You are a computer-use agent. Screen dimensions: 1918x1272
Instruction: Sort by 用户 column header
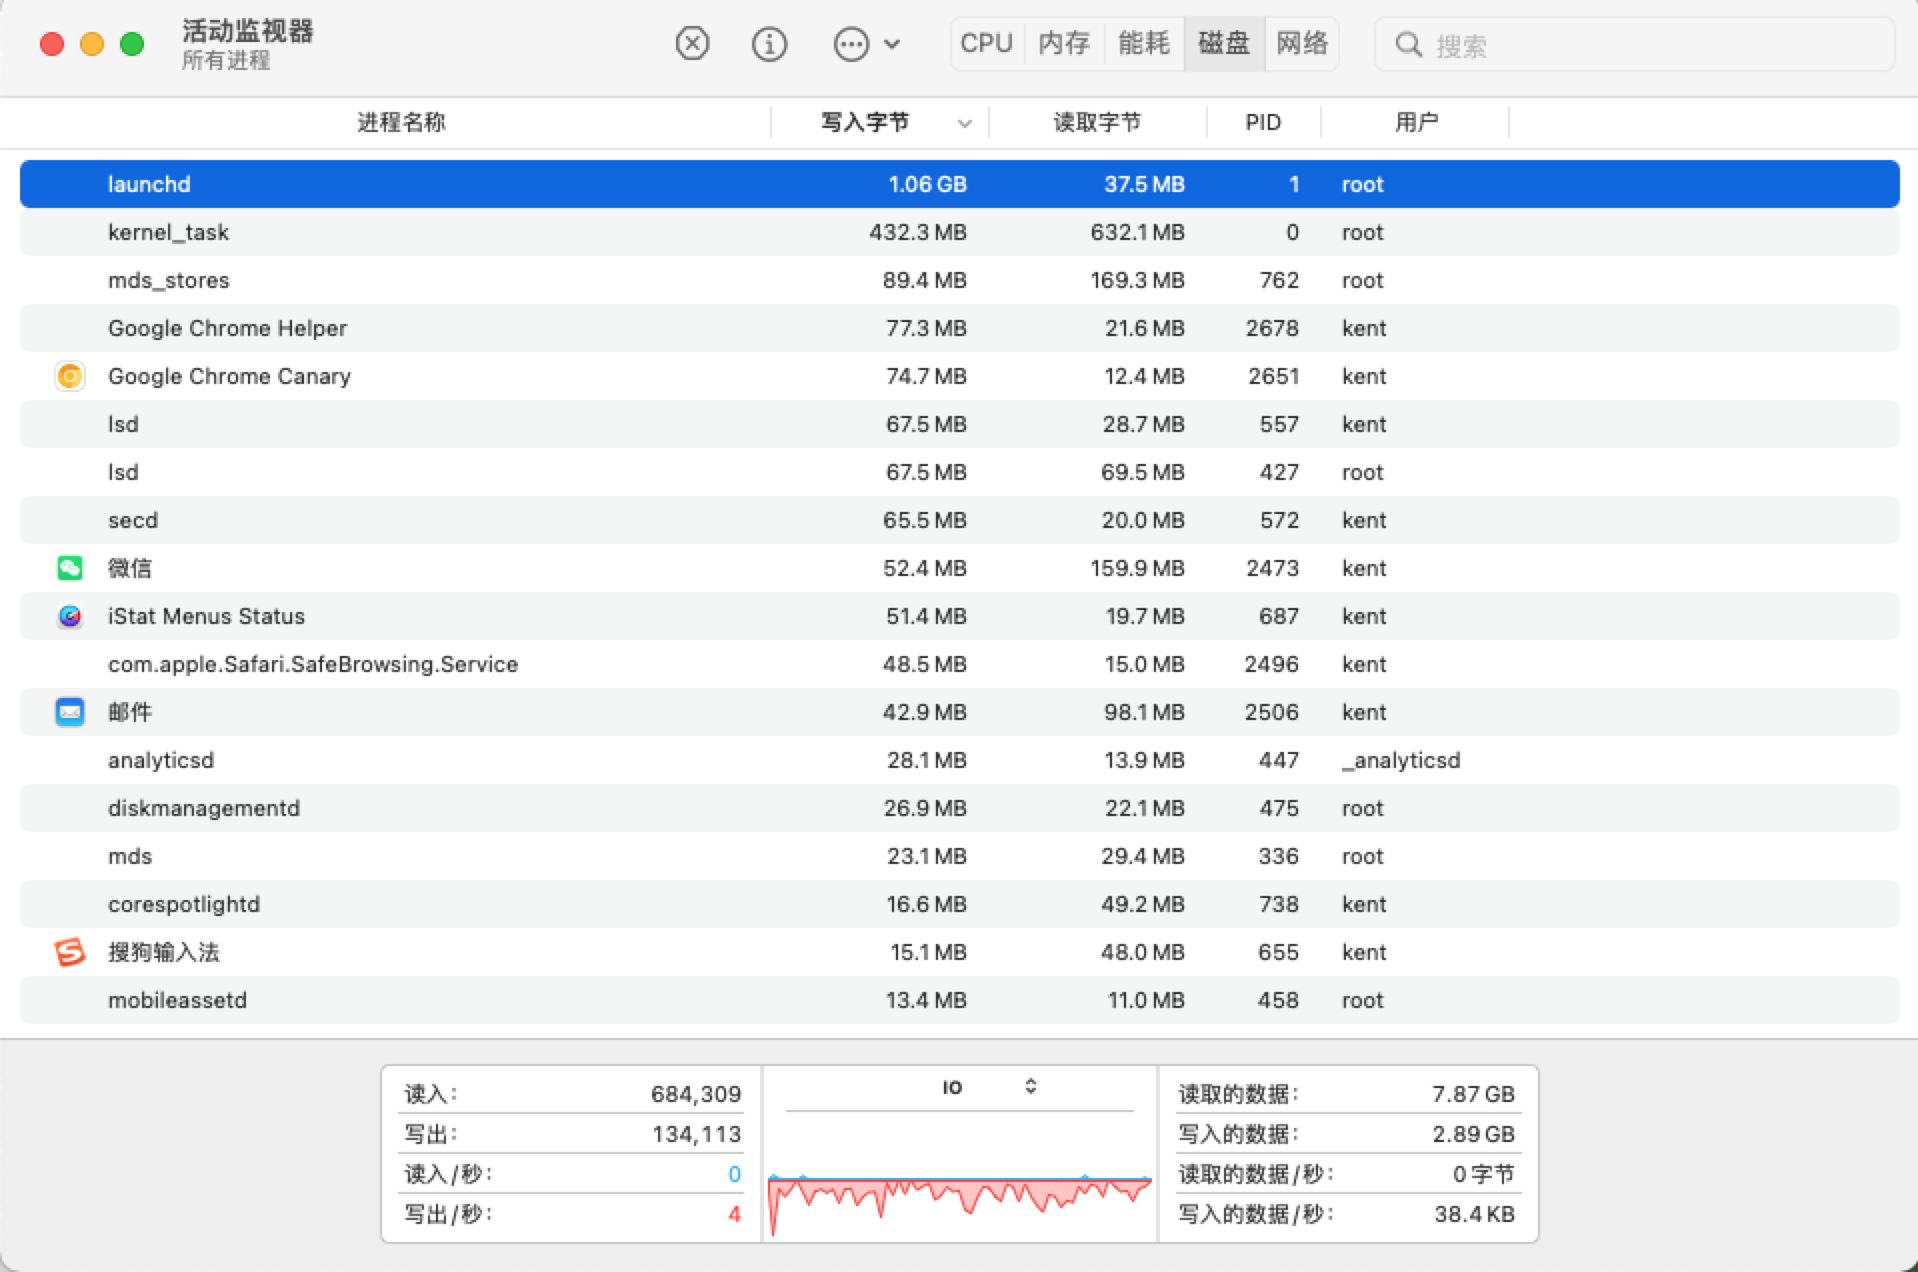pyautogui.click(x=1416, y=122)
